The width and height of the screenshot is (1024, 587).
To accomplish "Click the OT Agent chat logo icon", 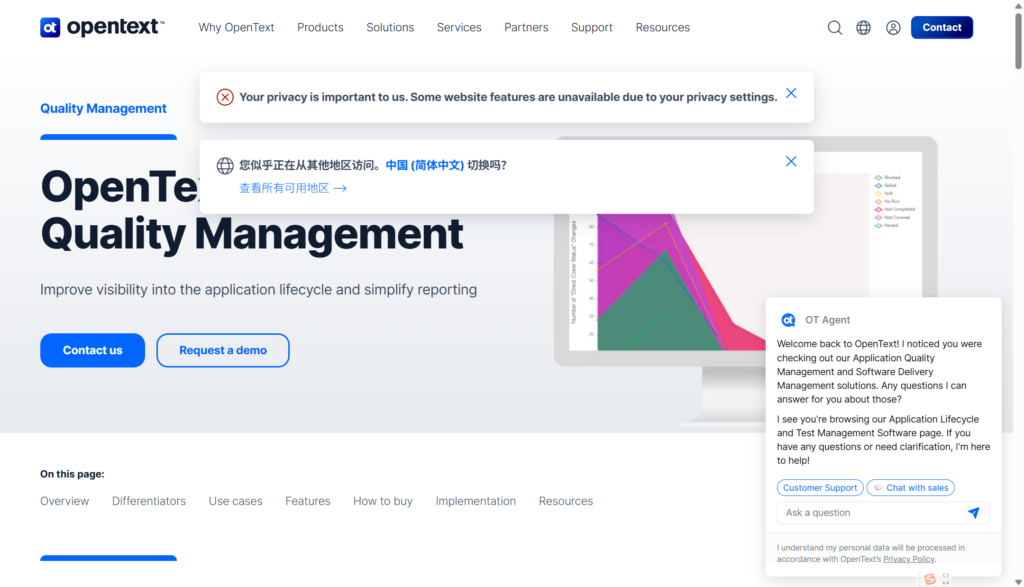I will pyautogui.click(x=788, y=320).
